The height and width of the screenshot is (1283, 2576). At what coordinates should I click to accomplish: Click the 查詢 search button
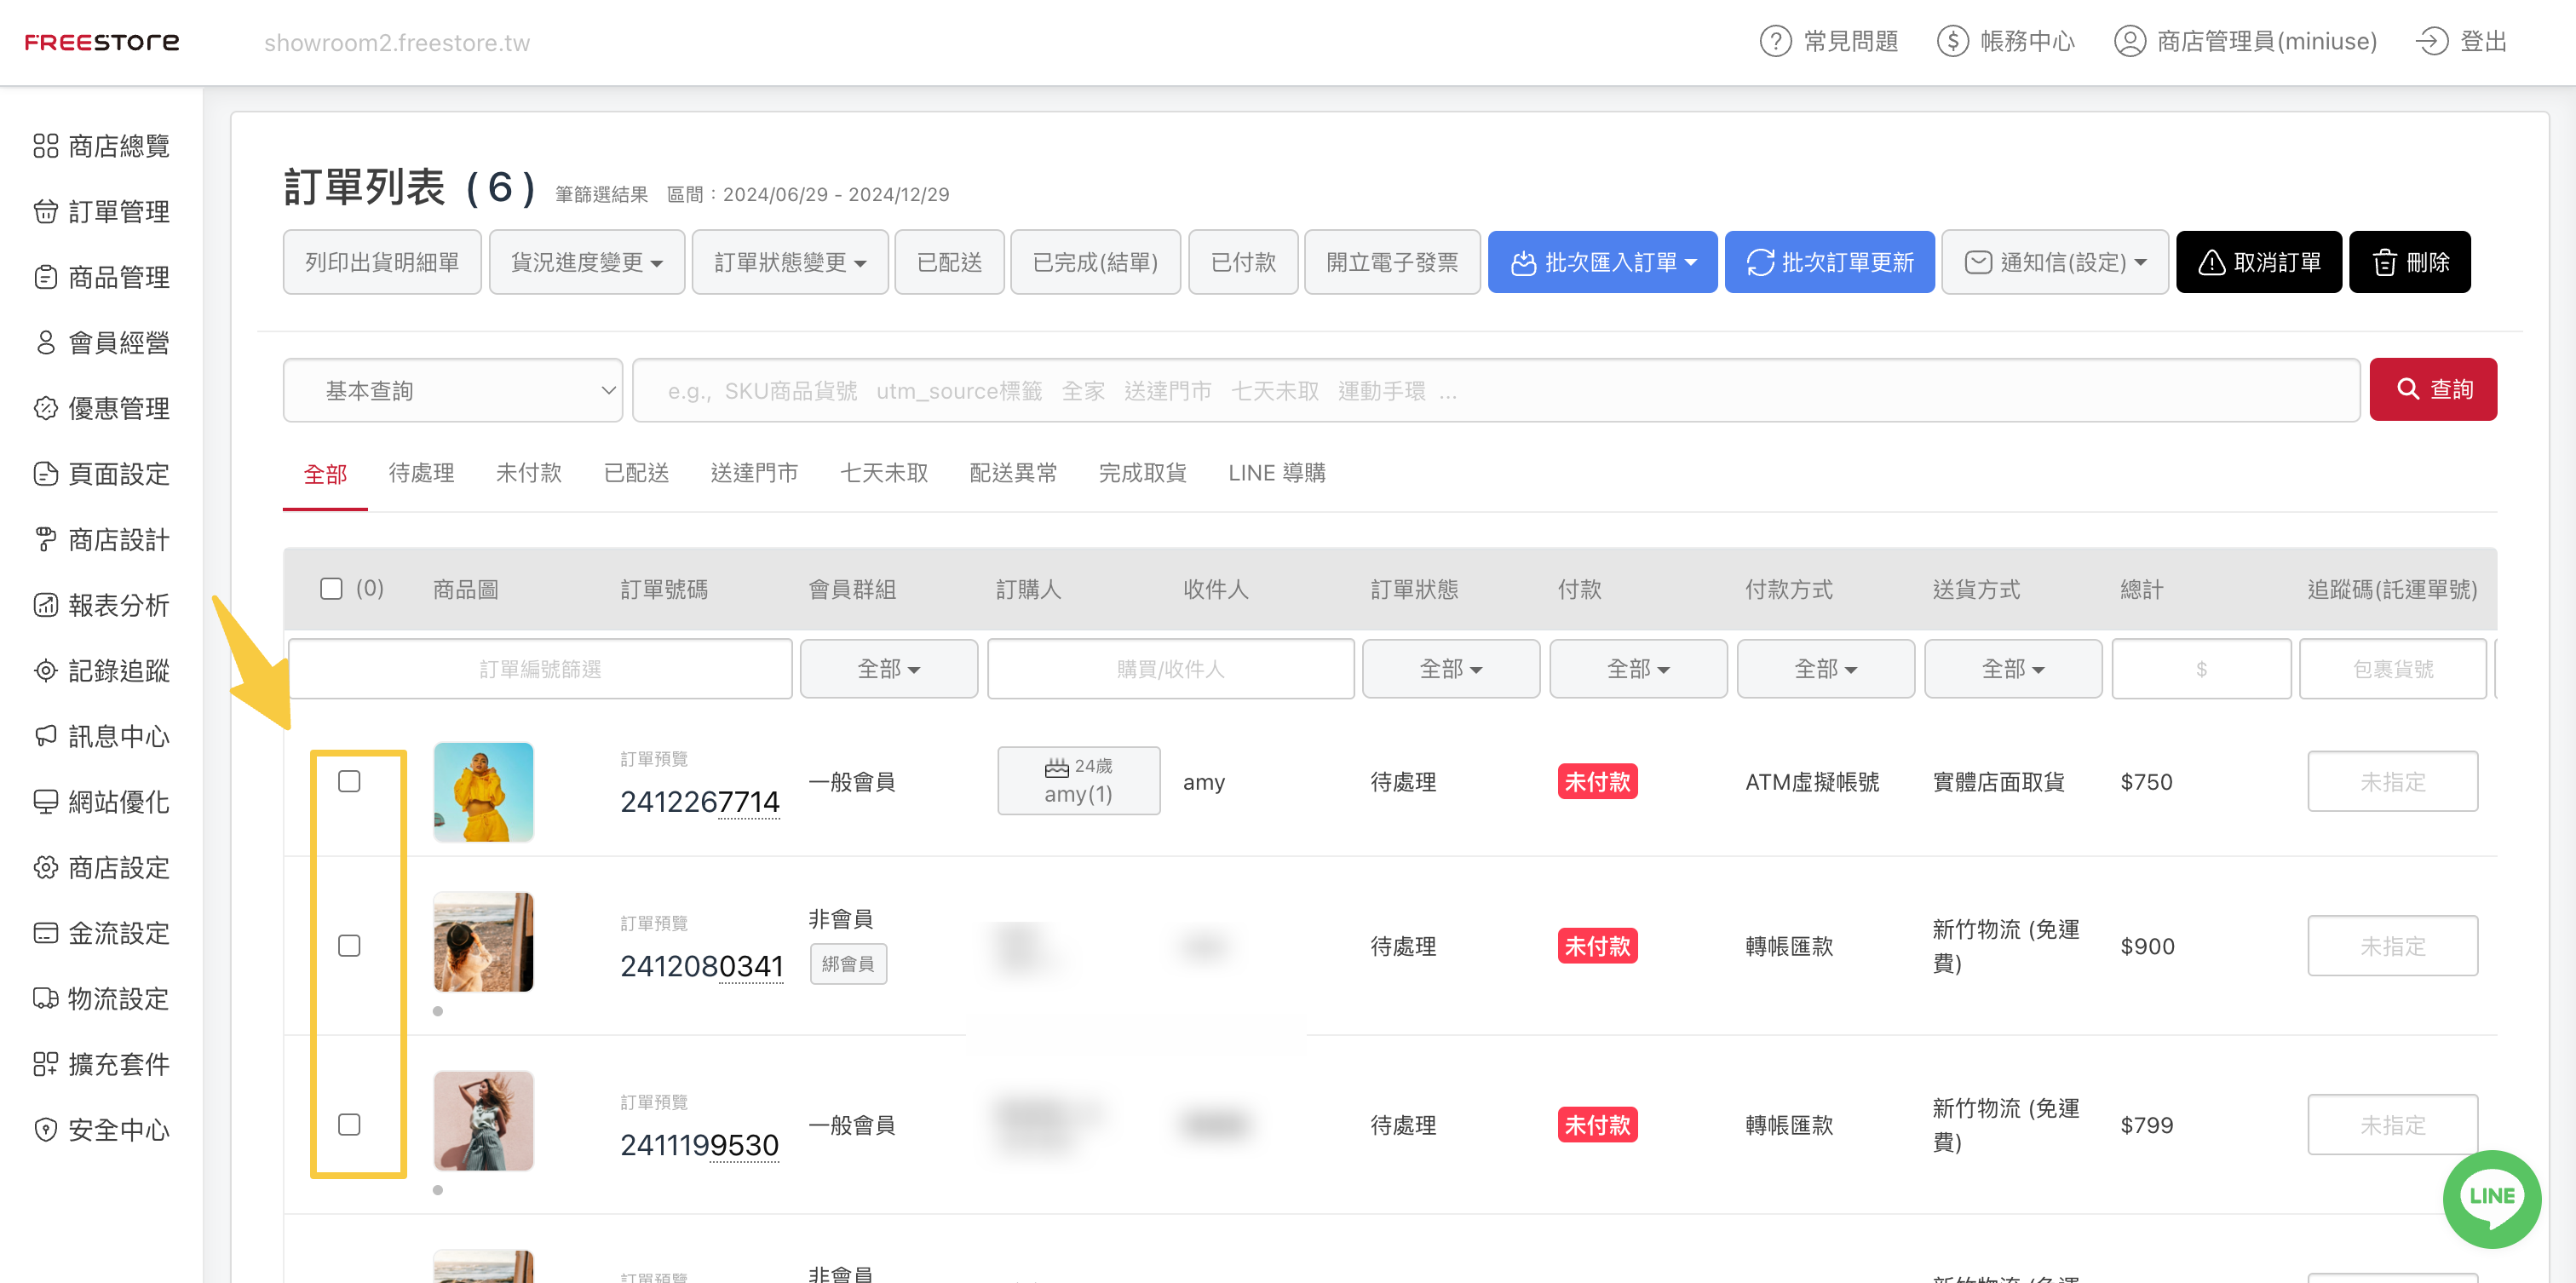click(2433, 389)
